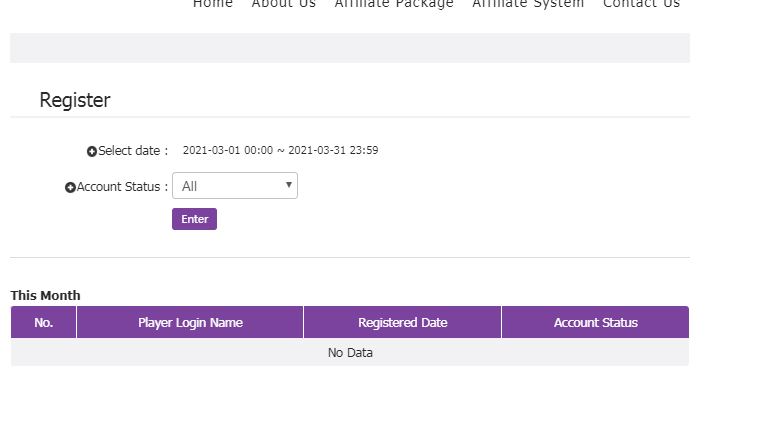Click the plus icon beside Select date

(x=92, y=152)
